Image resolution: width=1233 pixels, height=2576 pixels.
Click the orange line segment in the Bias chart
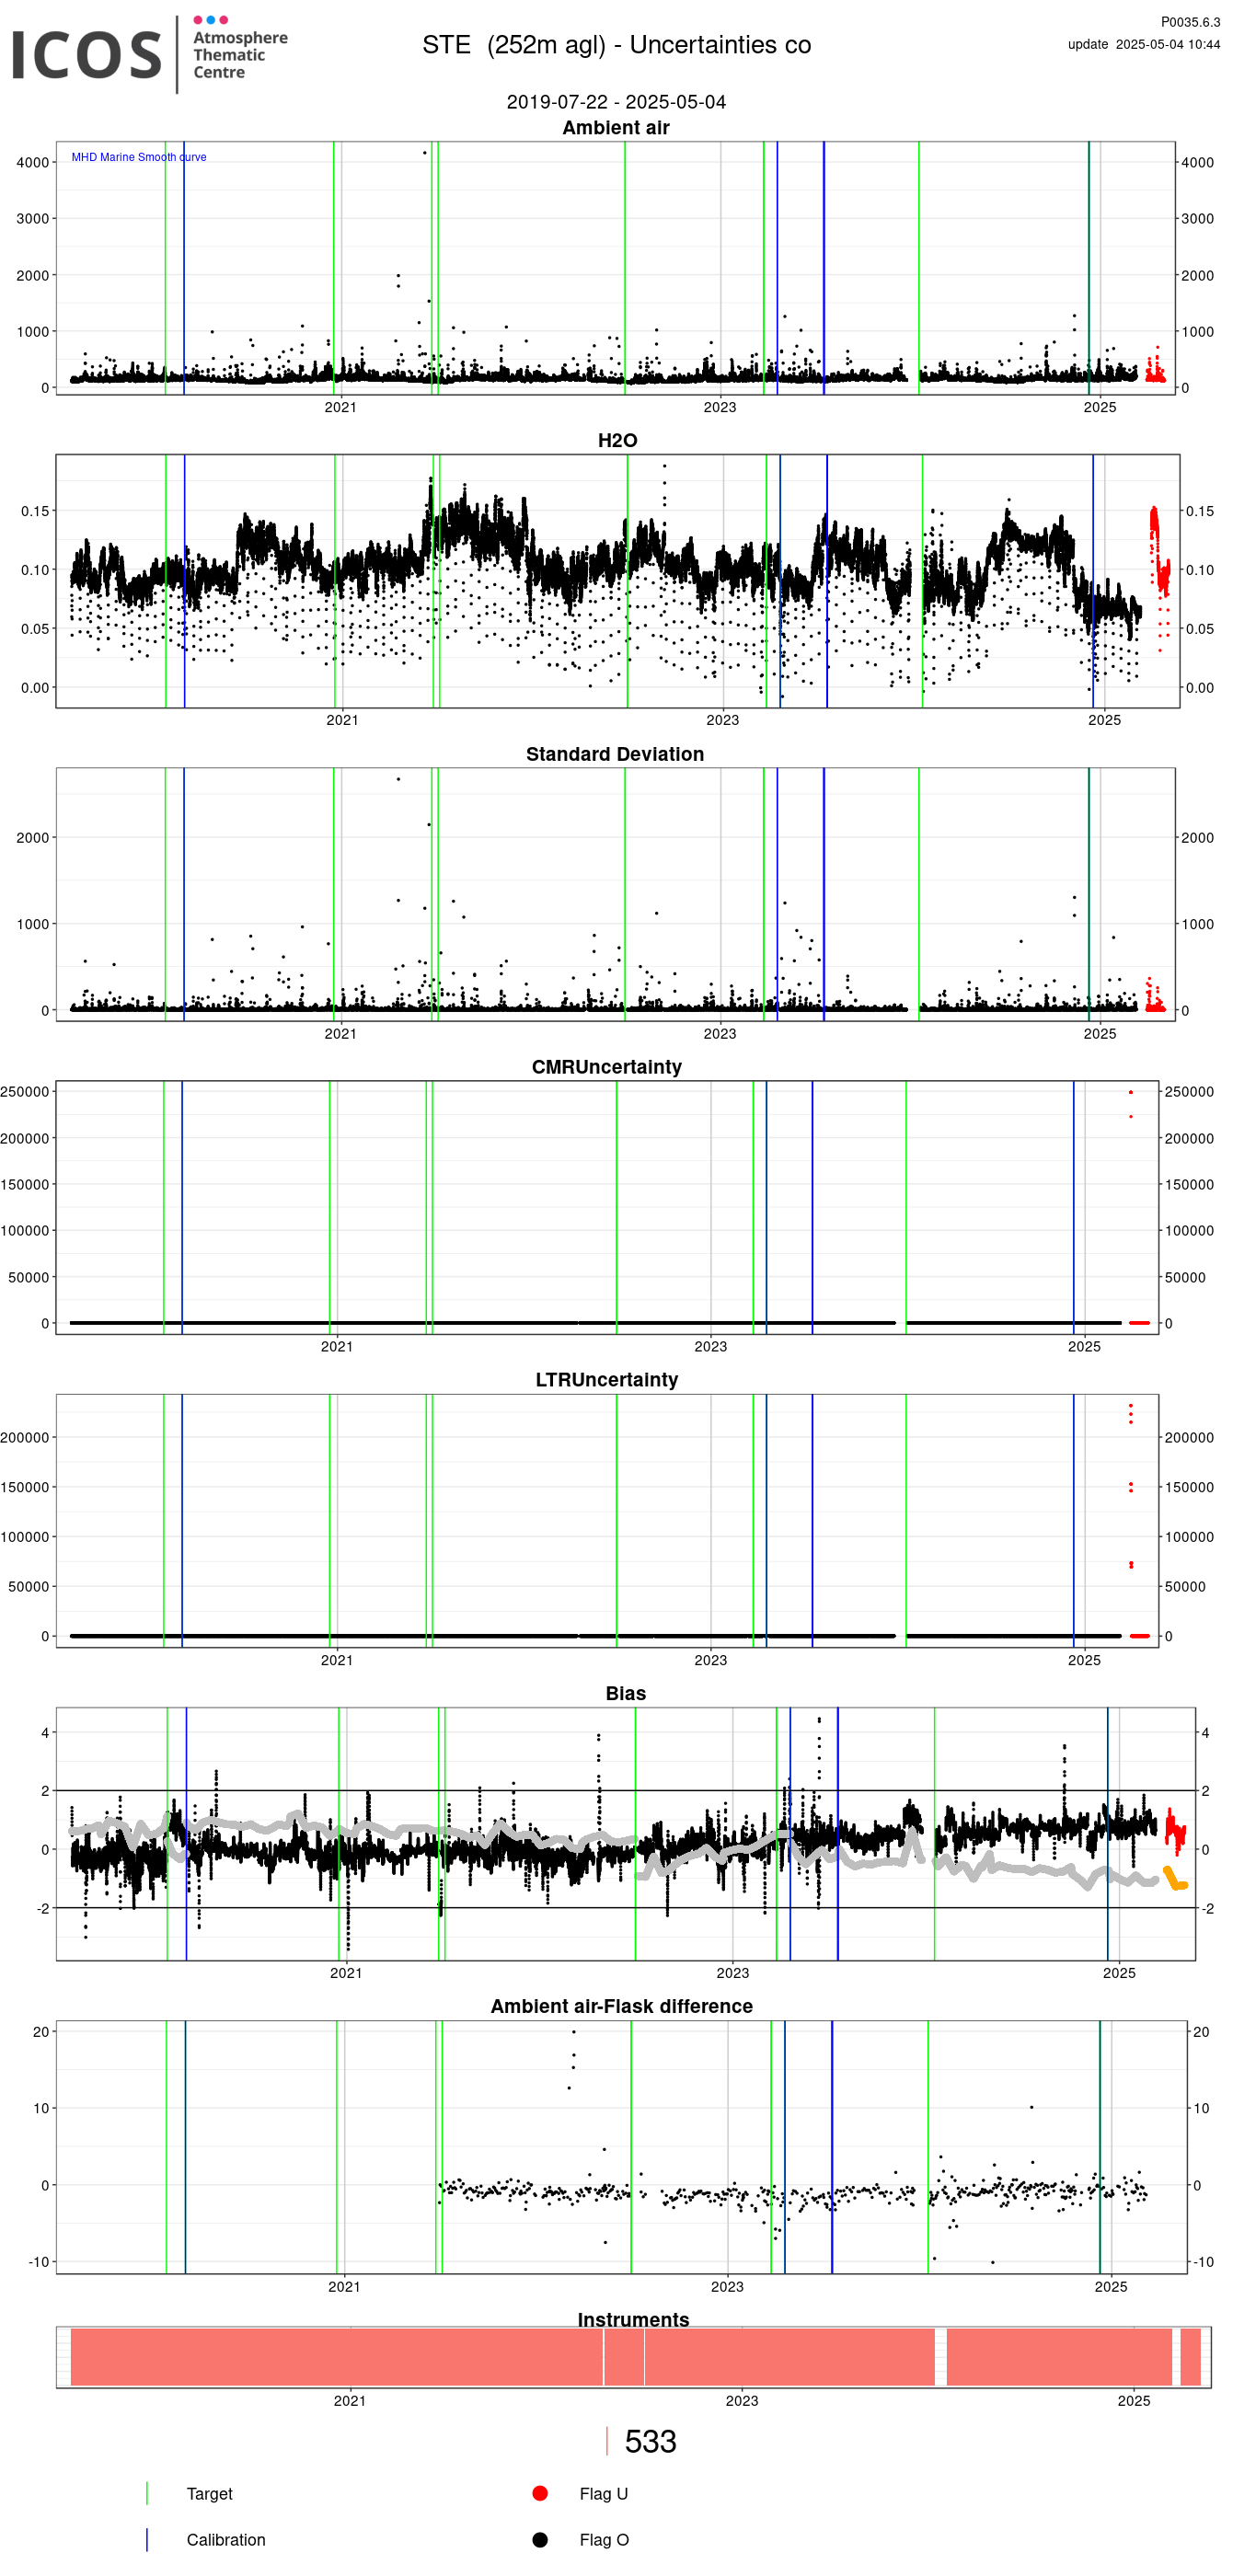tap(1175, 1879)
